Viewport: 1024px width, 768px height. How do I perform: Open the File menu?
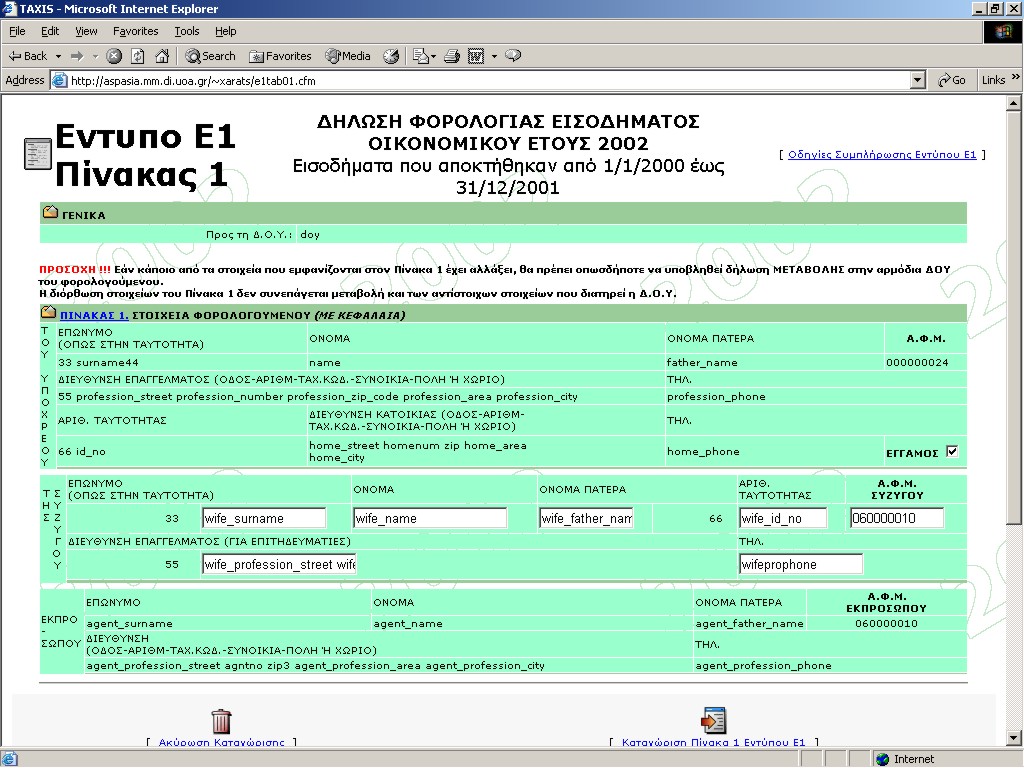click(18, 31)
